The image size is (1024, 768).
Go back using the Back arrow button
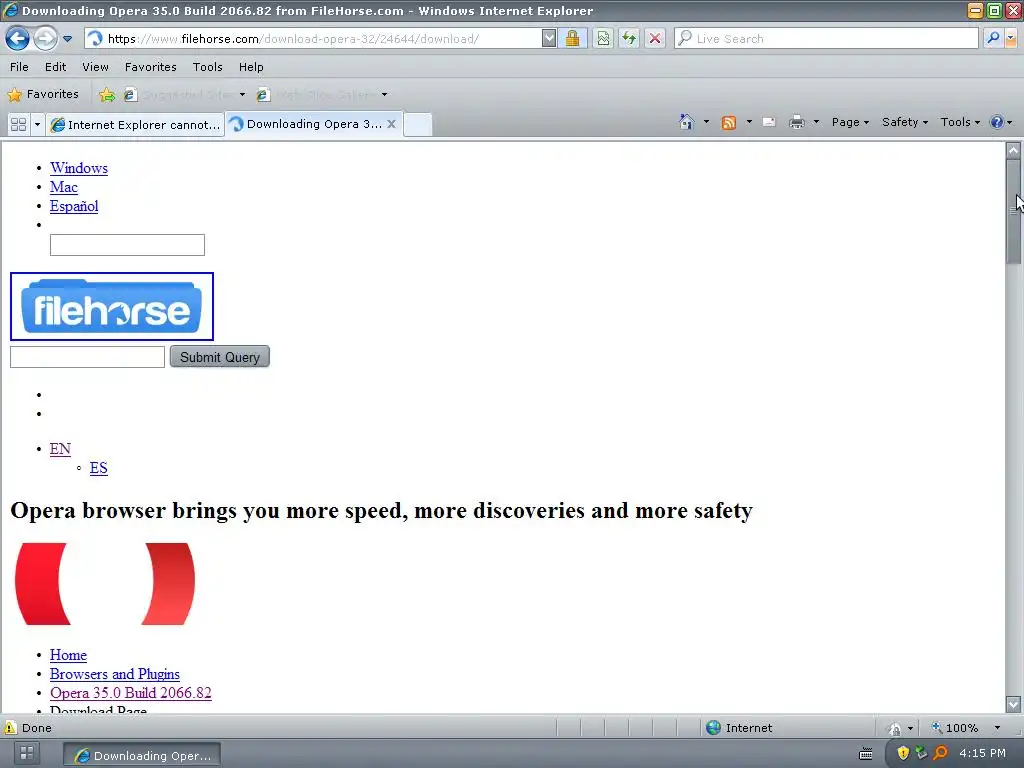18,39
